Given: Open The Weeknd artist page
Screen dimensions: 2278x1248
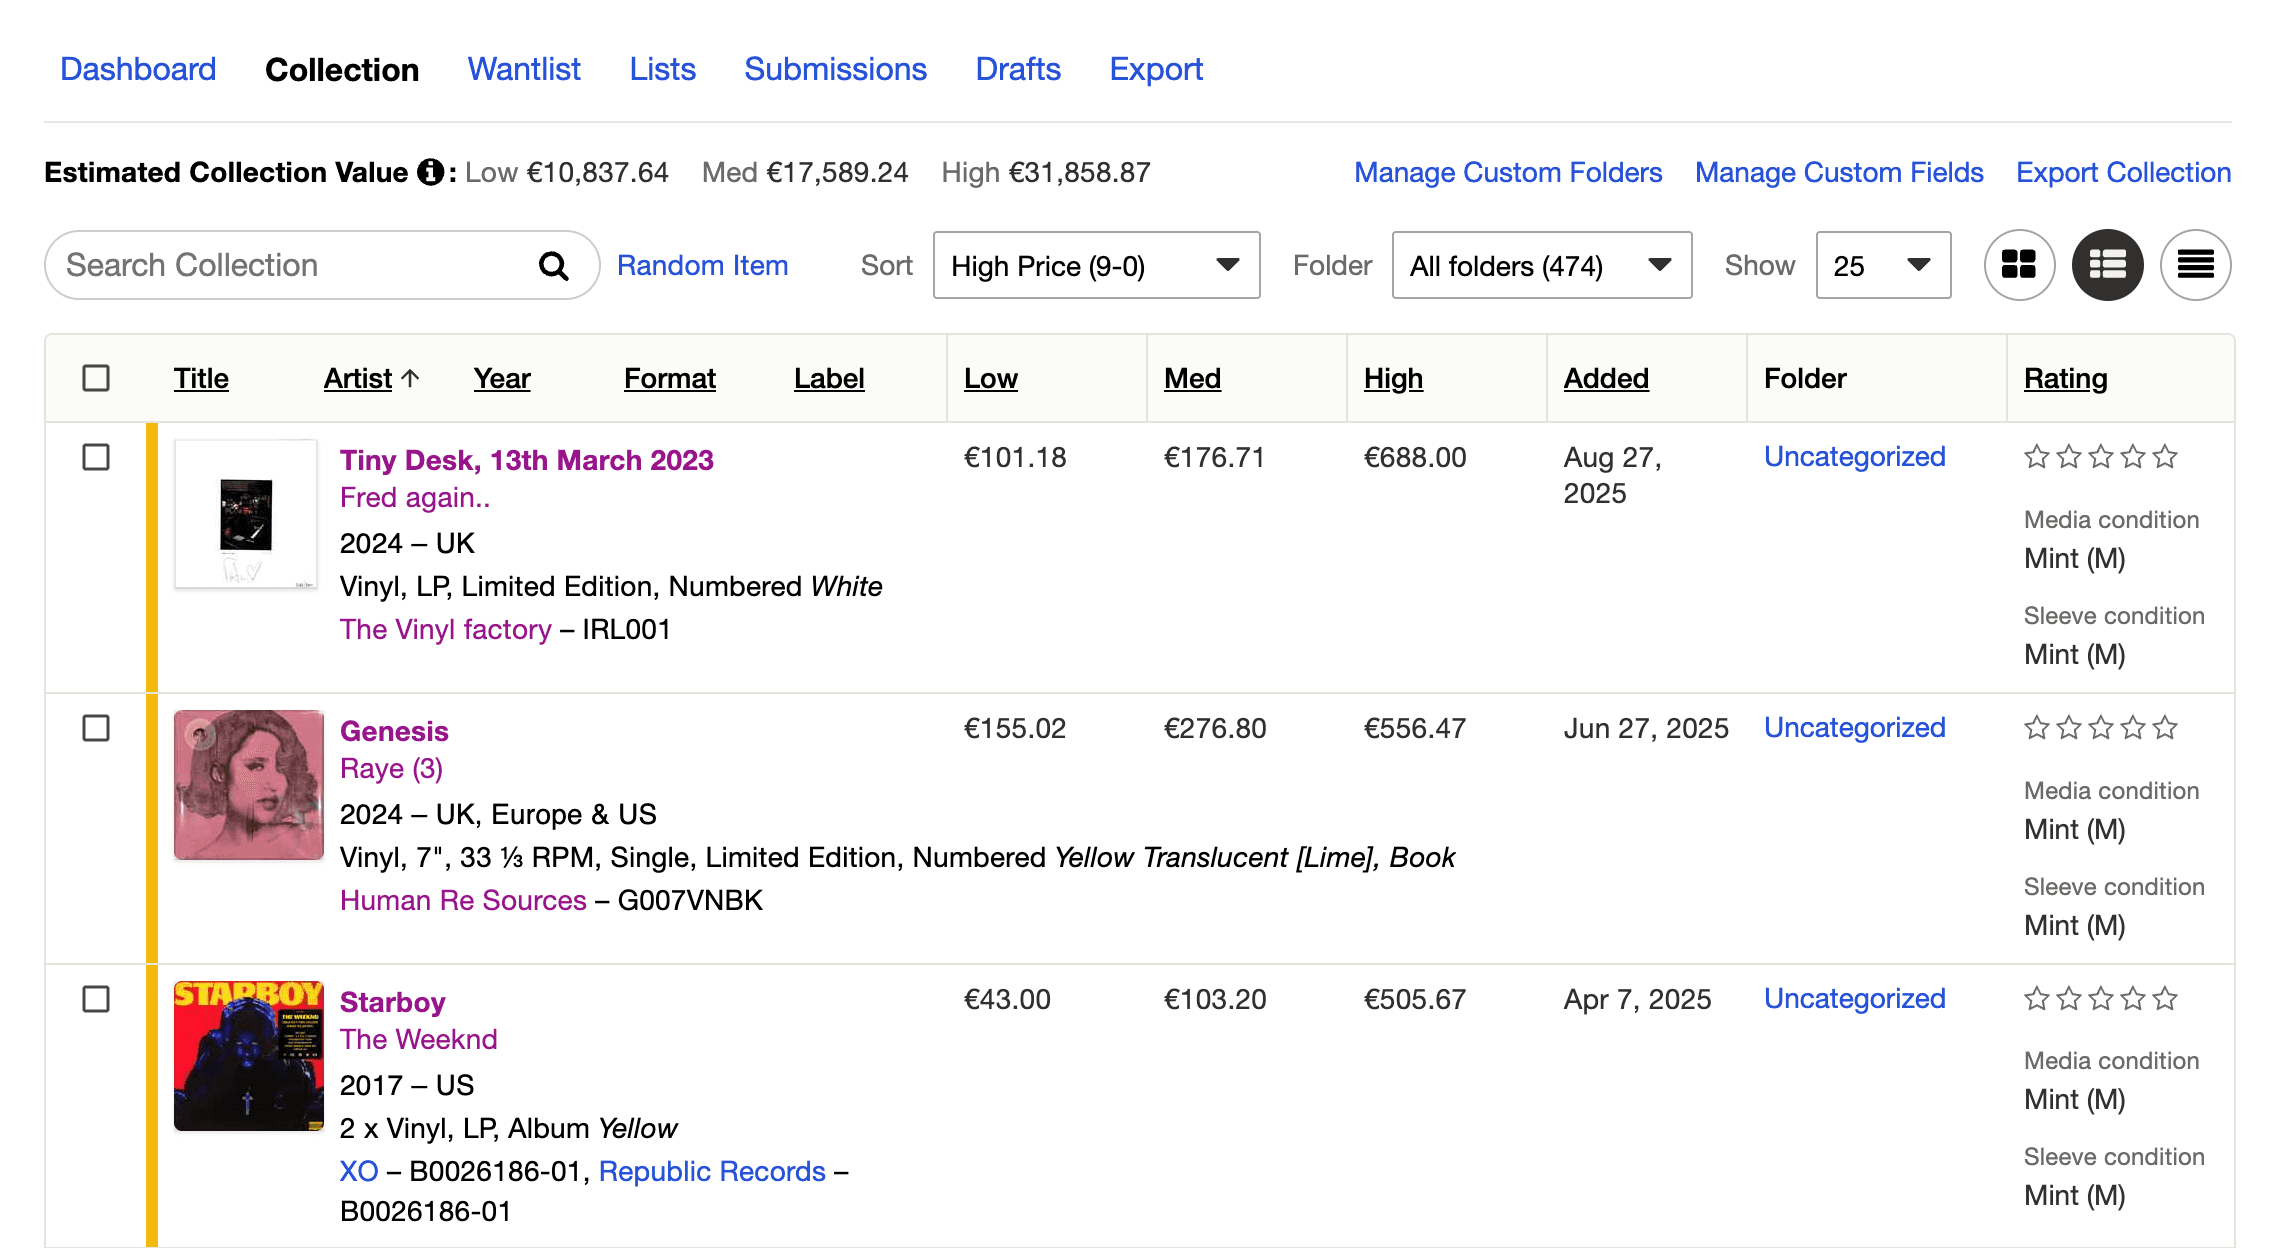Looking at the screenshot, I should pyautogui.click(x=418, y=1039).
